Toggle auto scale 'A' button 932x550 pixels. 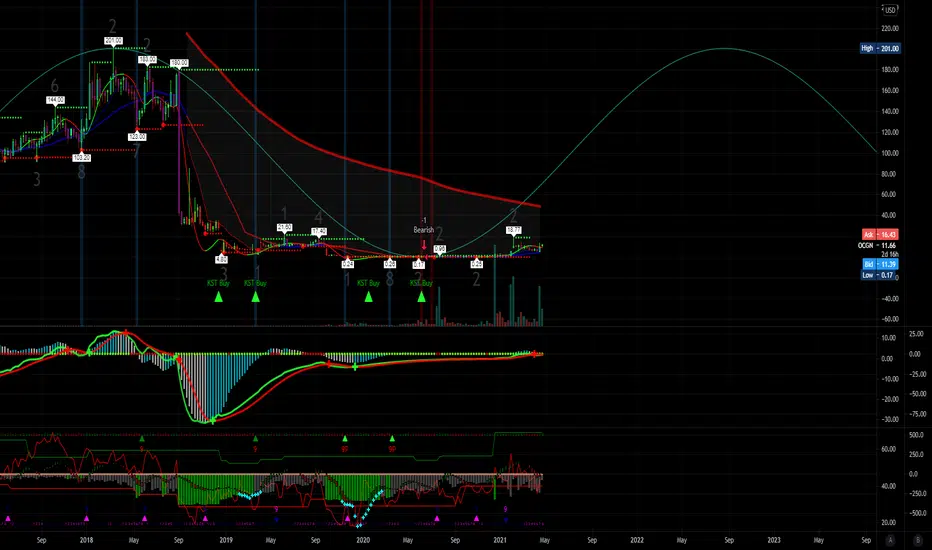[890, 540]
